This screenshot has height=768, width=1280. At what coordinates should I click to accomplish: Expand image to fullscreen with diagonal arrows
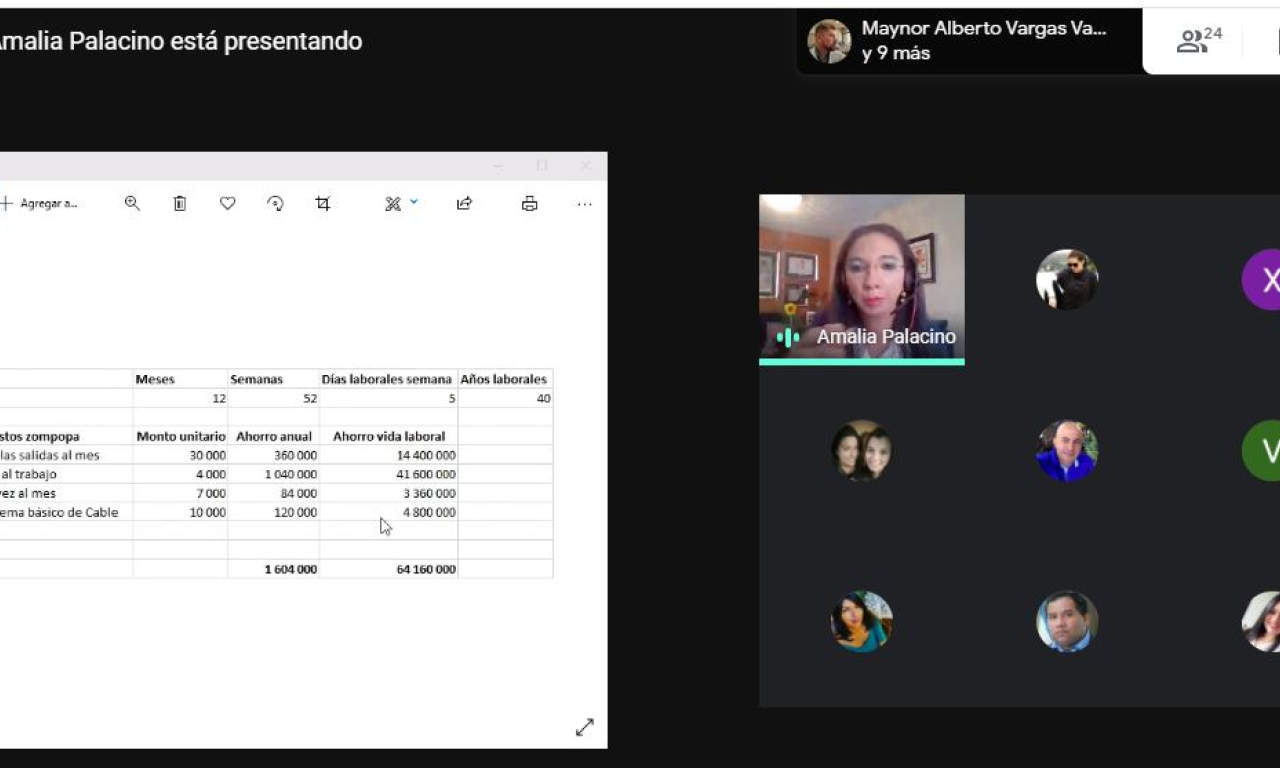click(x=585, y=728)
